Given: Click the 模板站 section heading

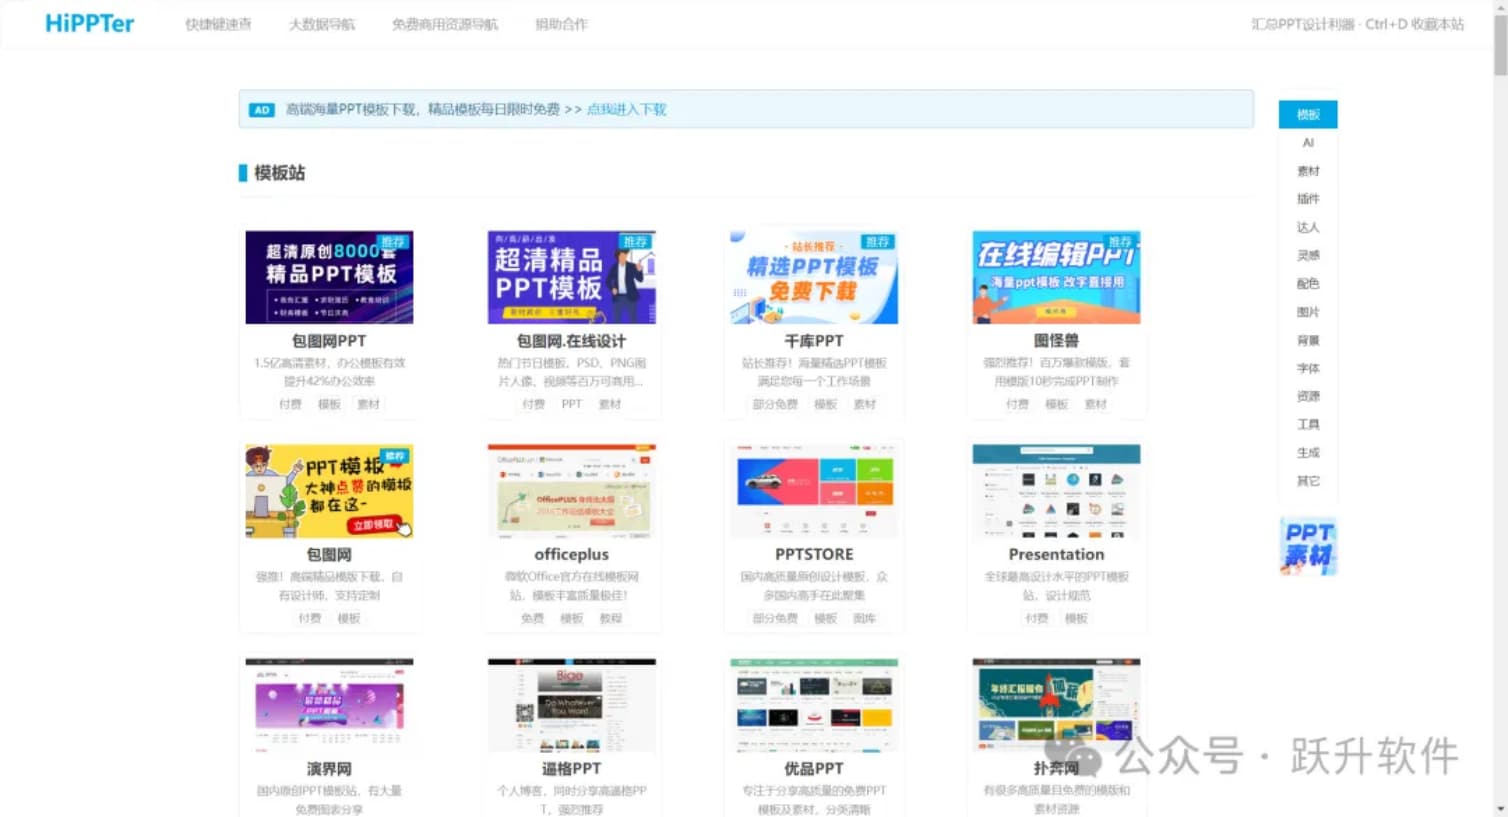Looking at the screenshot, I should click(x=279, y=173).
